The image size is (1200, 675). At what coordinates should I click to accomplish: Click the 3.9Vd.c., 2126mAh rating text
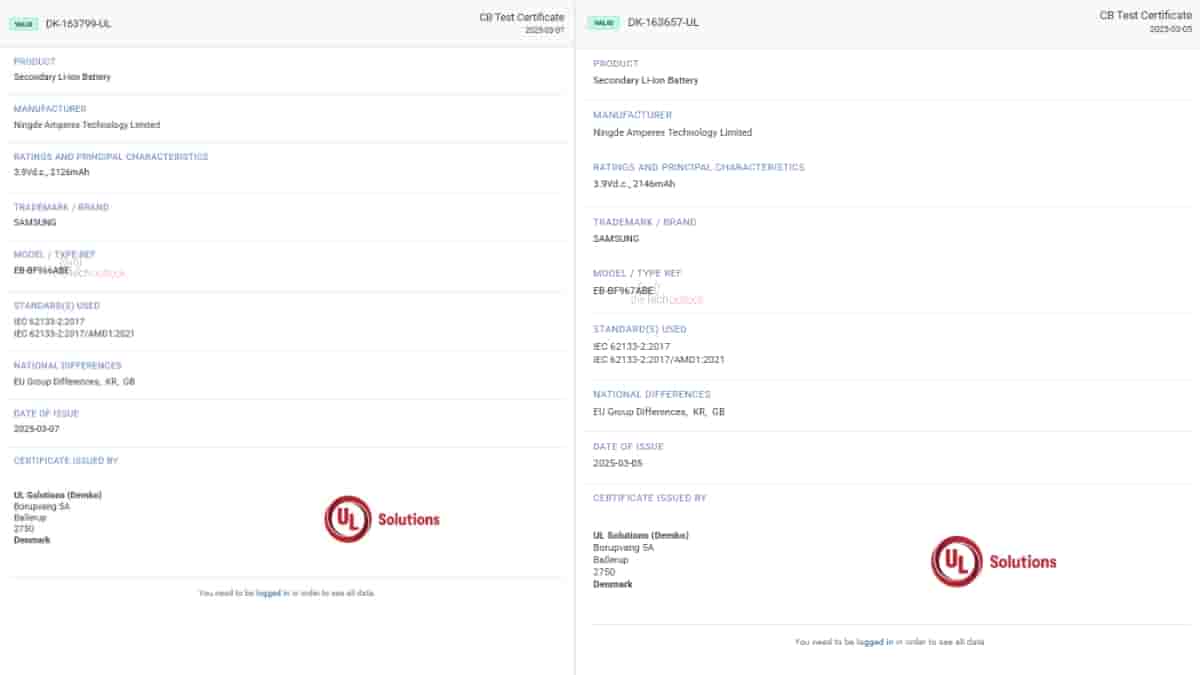(x=51, y=172)
